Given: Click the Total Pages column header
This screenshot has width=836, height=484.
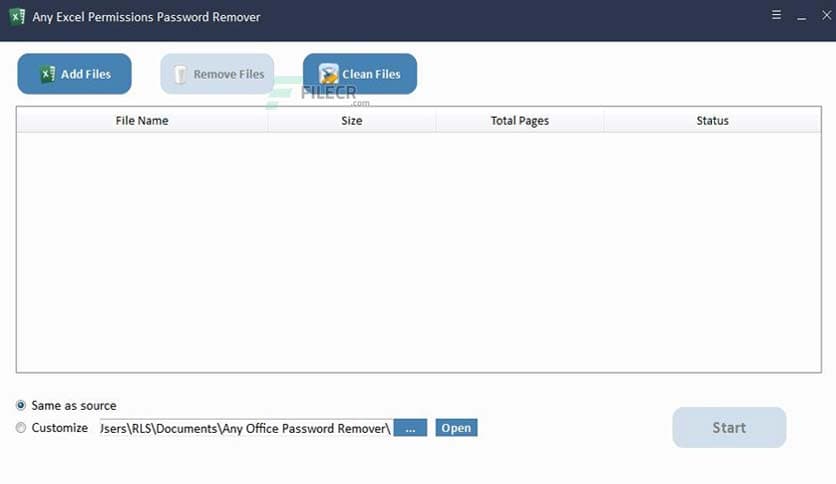Looking at the screenshot, I should [520, 120].
